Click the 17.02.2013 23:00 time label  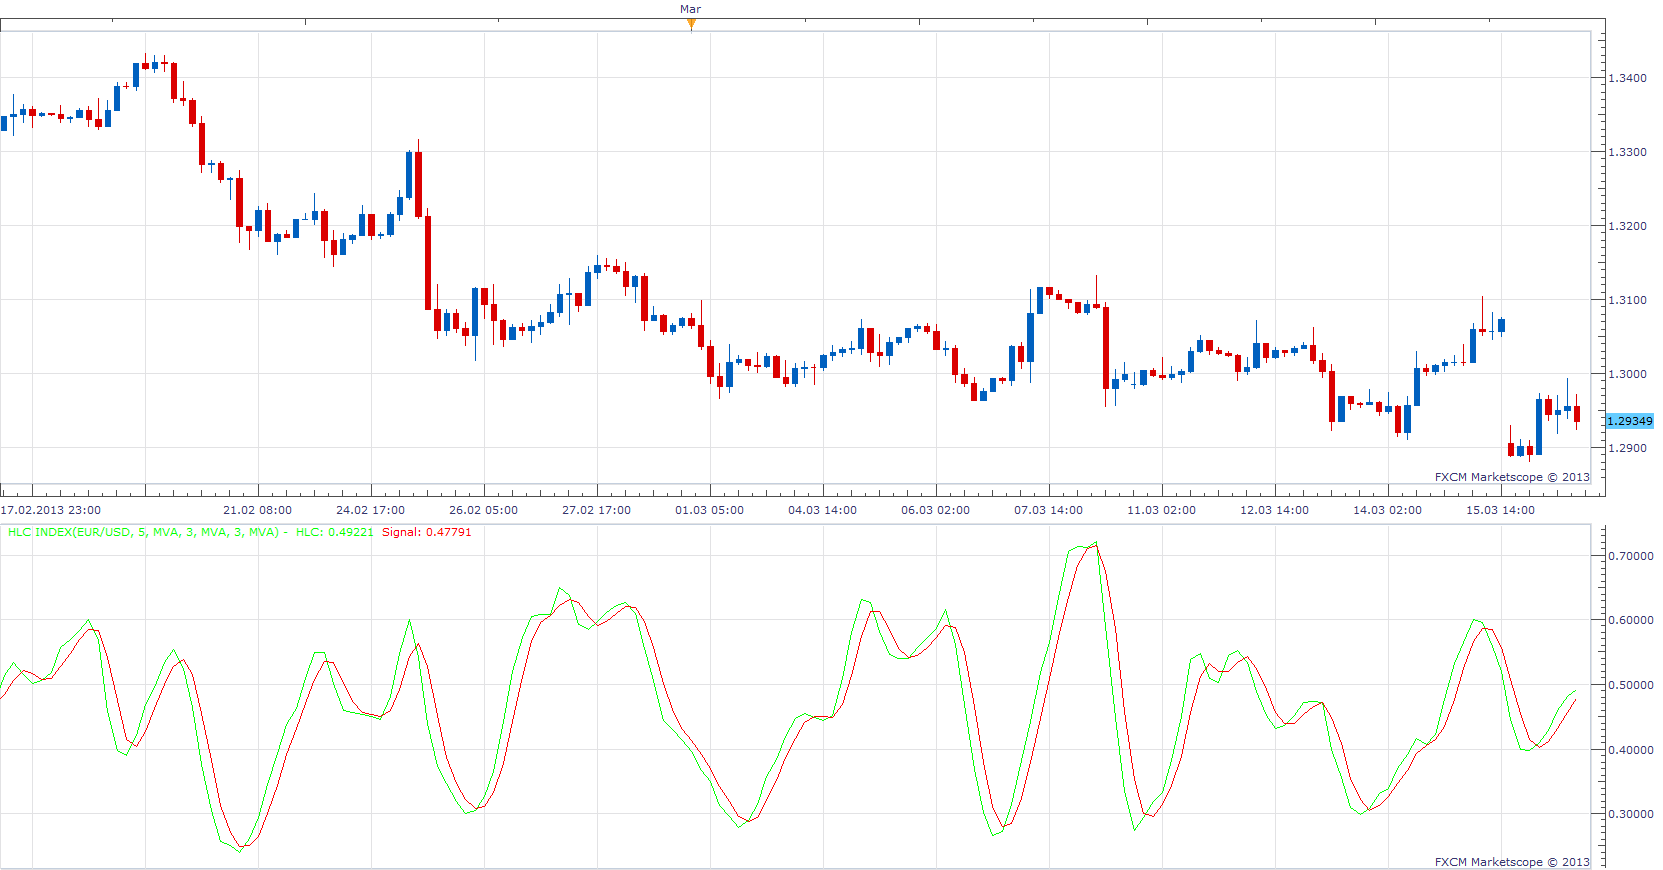(x=51, y=510)
